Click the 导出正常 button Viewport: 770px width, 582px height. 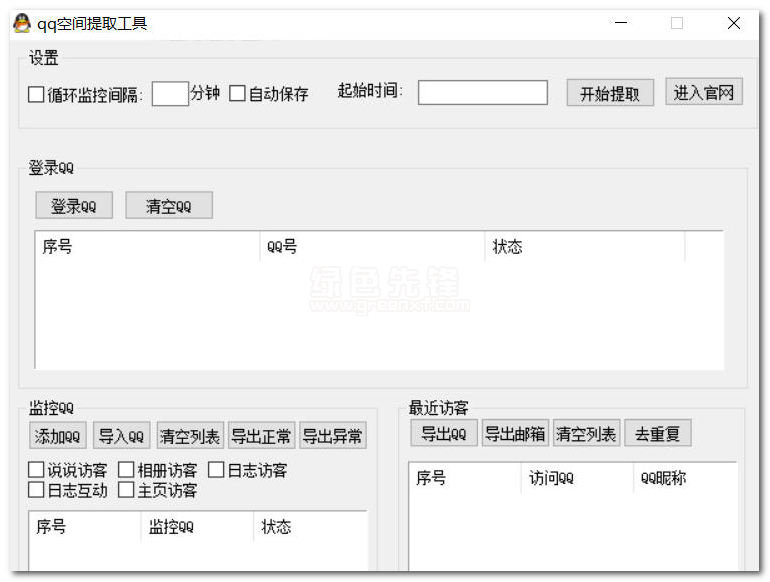261,435
